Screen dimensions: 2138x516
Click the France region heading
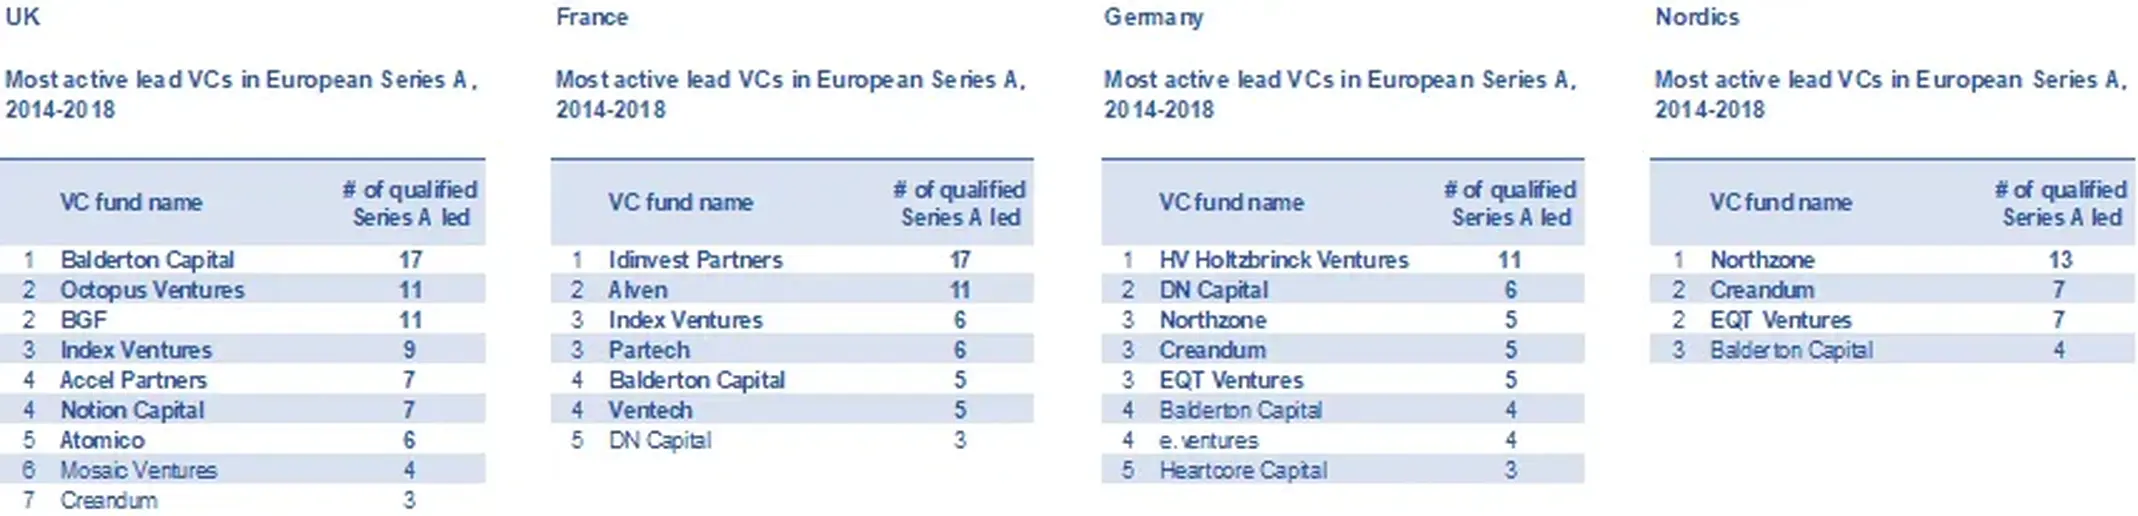pyautogui.click(x=592, y=17)
